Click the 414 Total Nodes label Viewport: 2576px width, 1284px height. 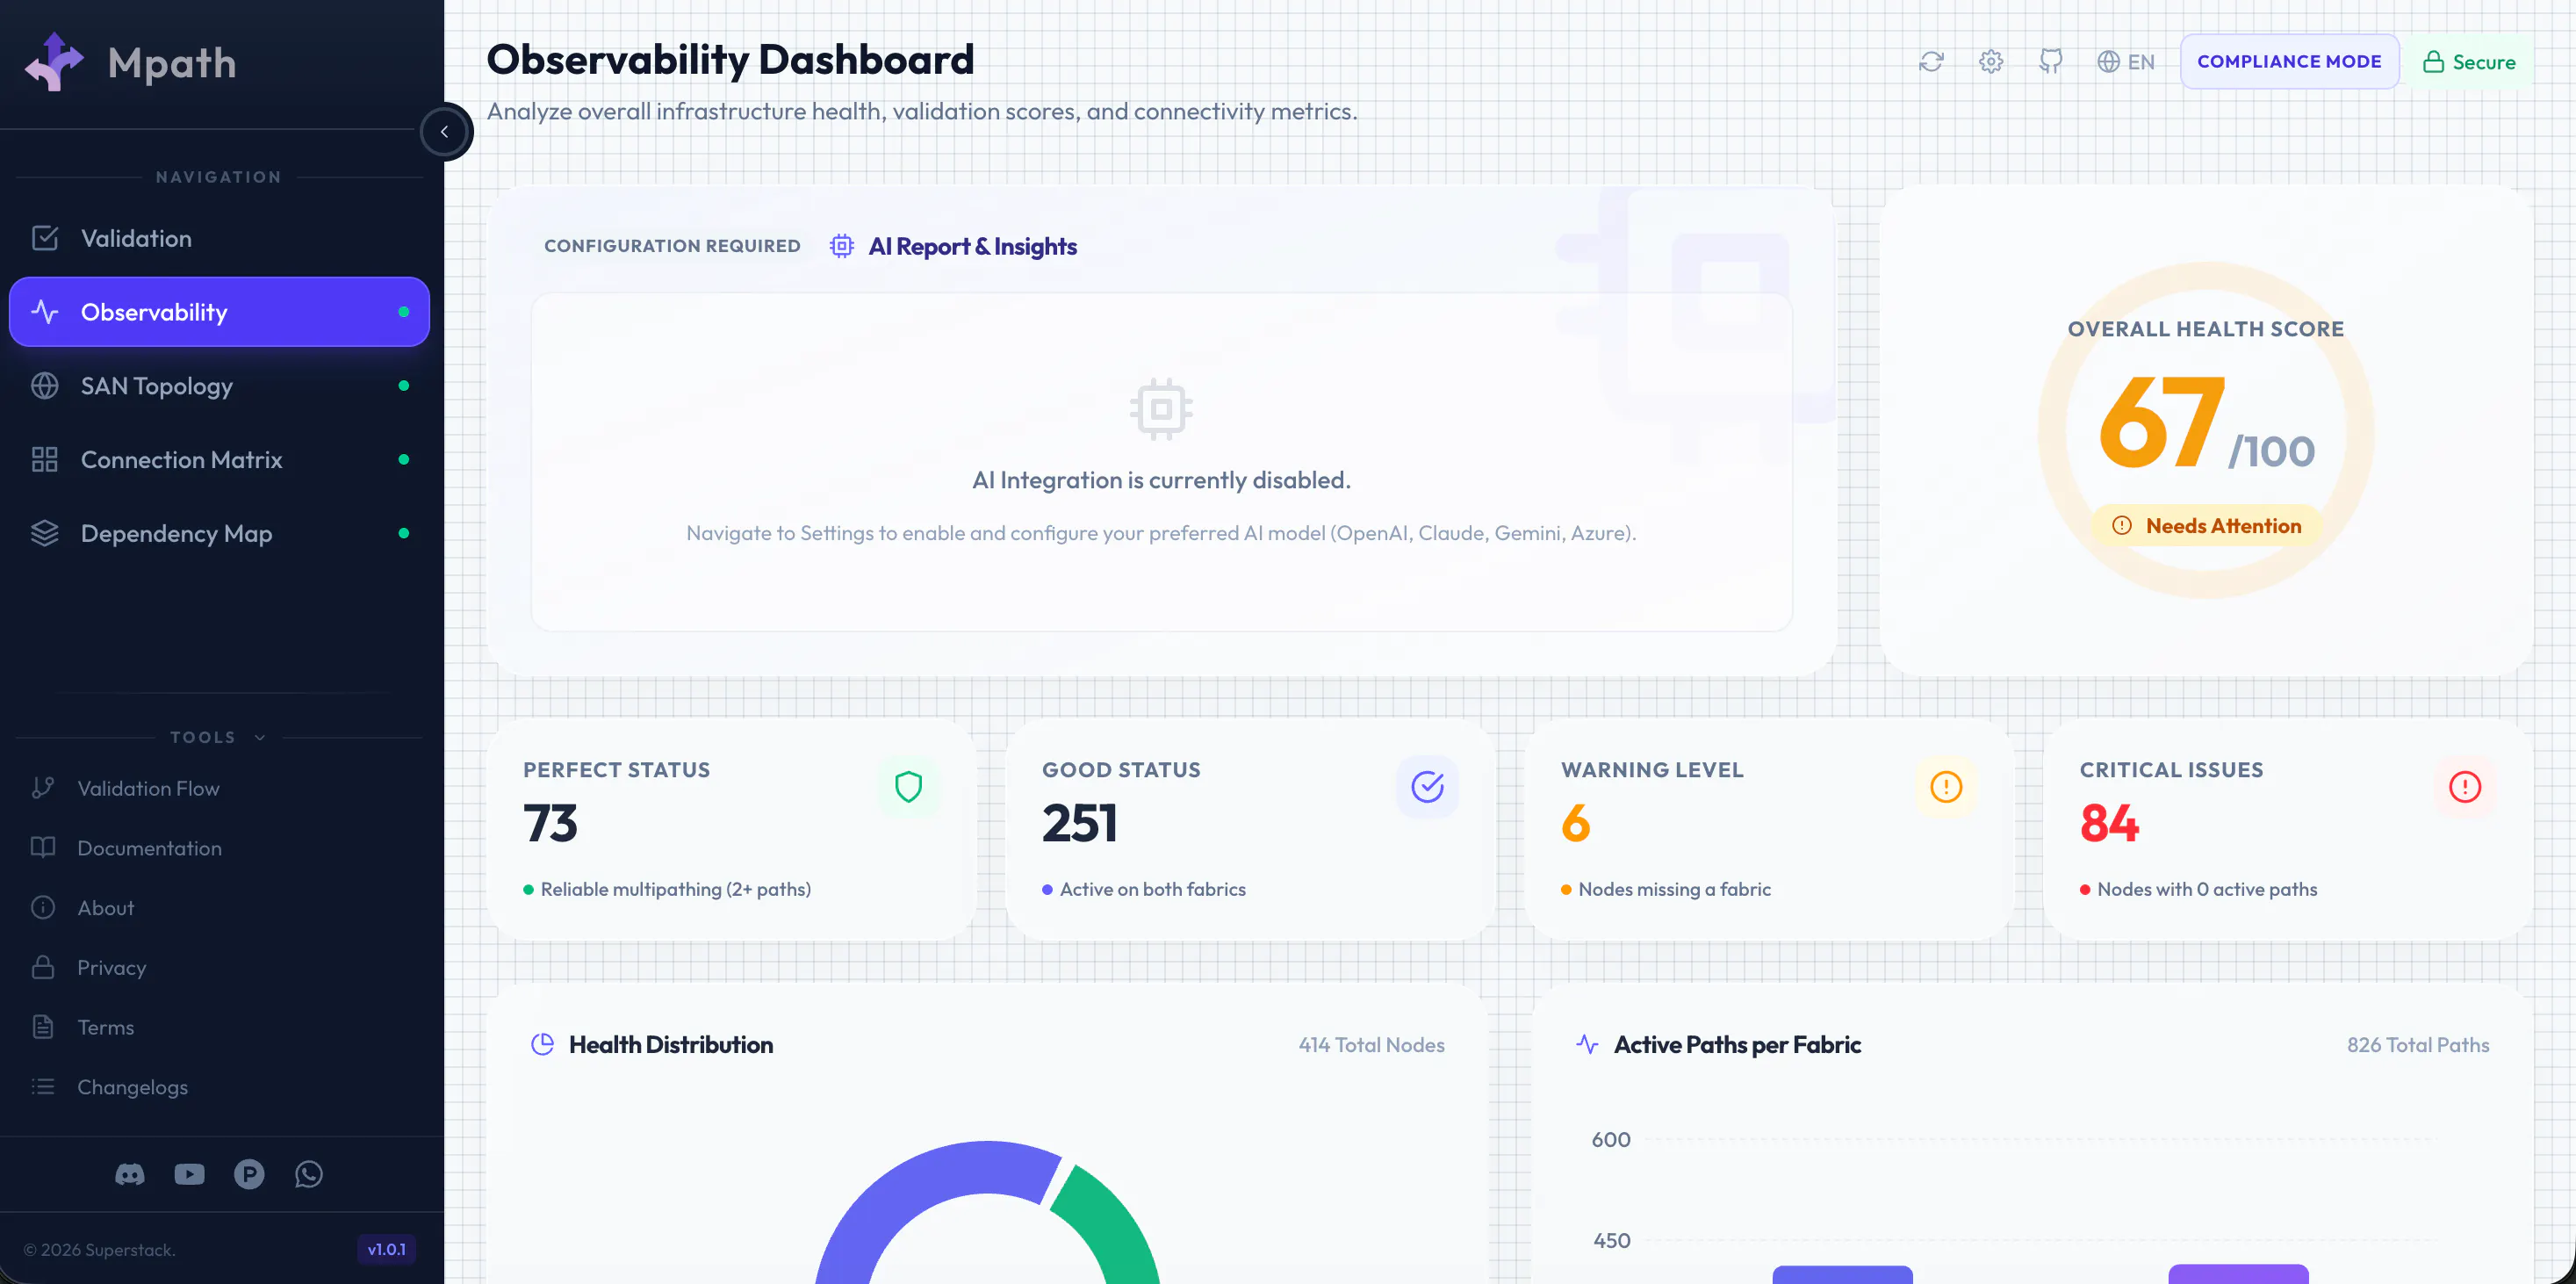pos(1371,1045)
